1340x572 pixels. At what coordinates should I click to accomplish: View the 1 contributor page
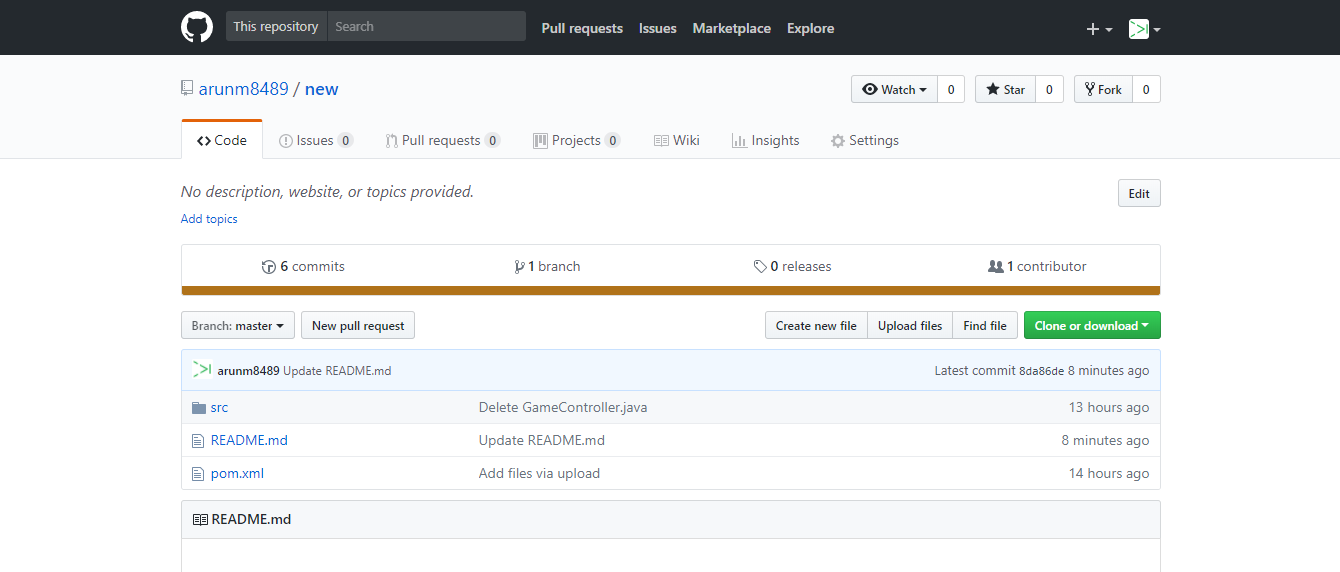(1037, 266)
